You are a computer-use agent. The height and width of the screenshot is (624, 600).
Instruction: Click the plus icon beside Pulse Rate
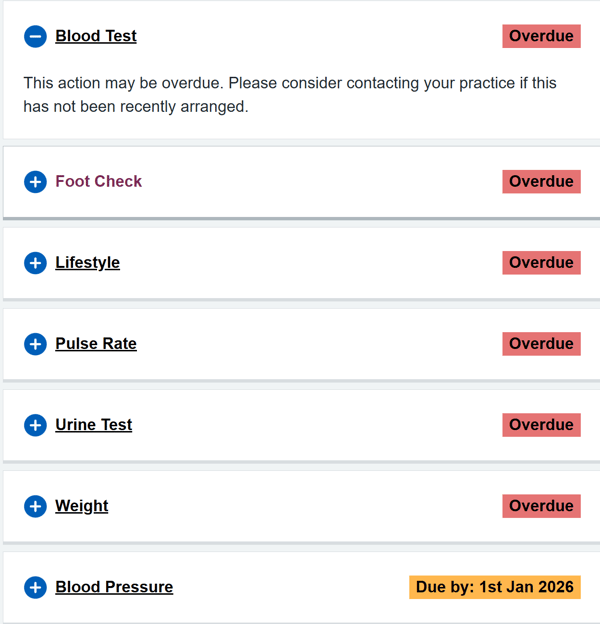(x=35, y=344)
